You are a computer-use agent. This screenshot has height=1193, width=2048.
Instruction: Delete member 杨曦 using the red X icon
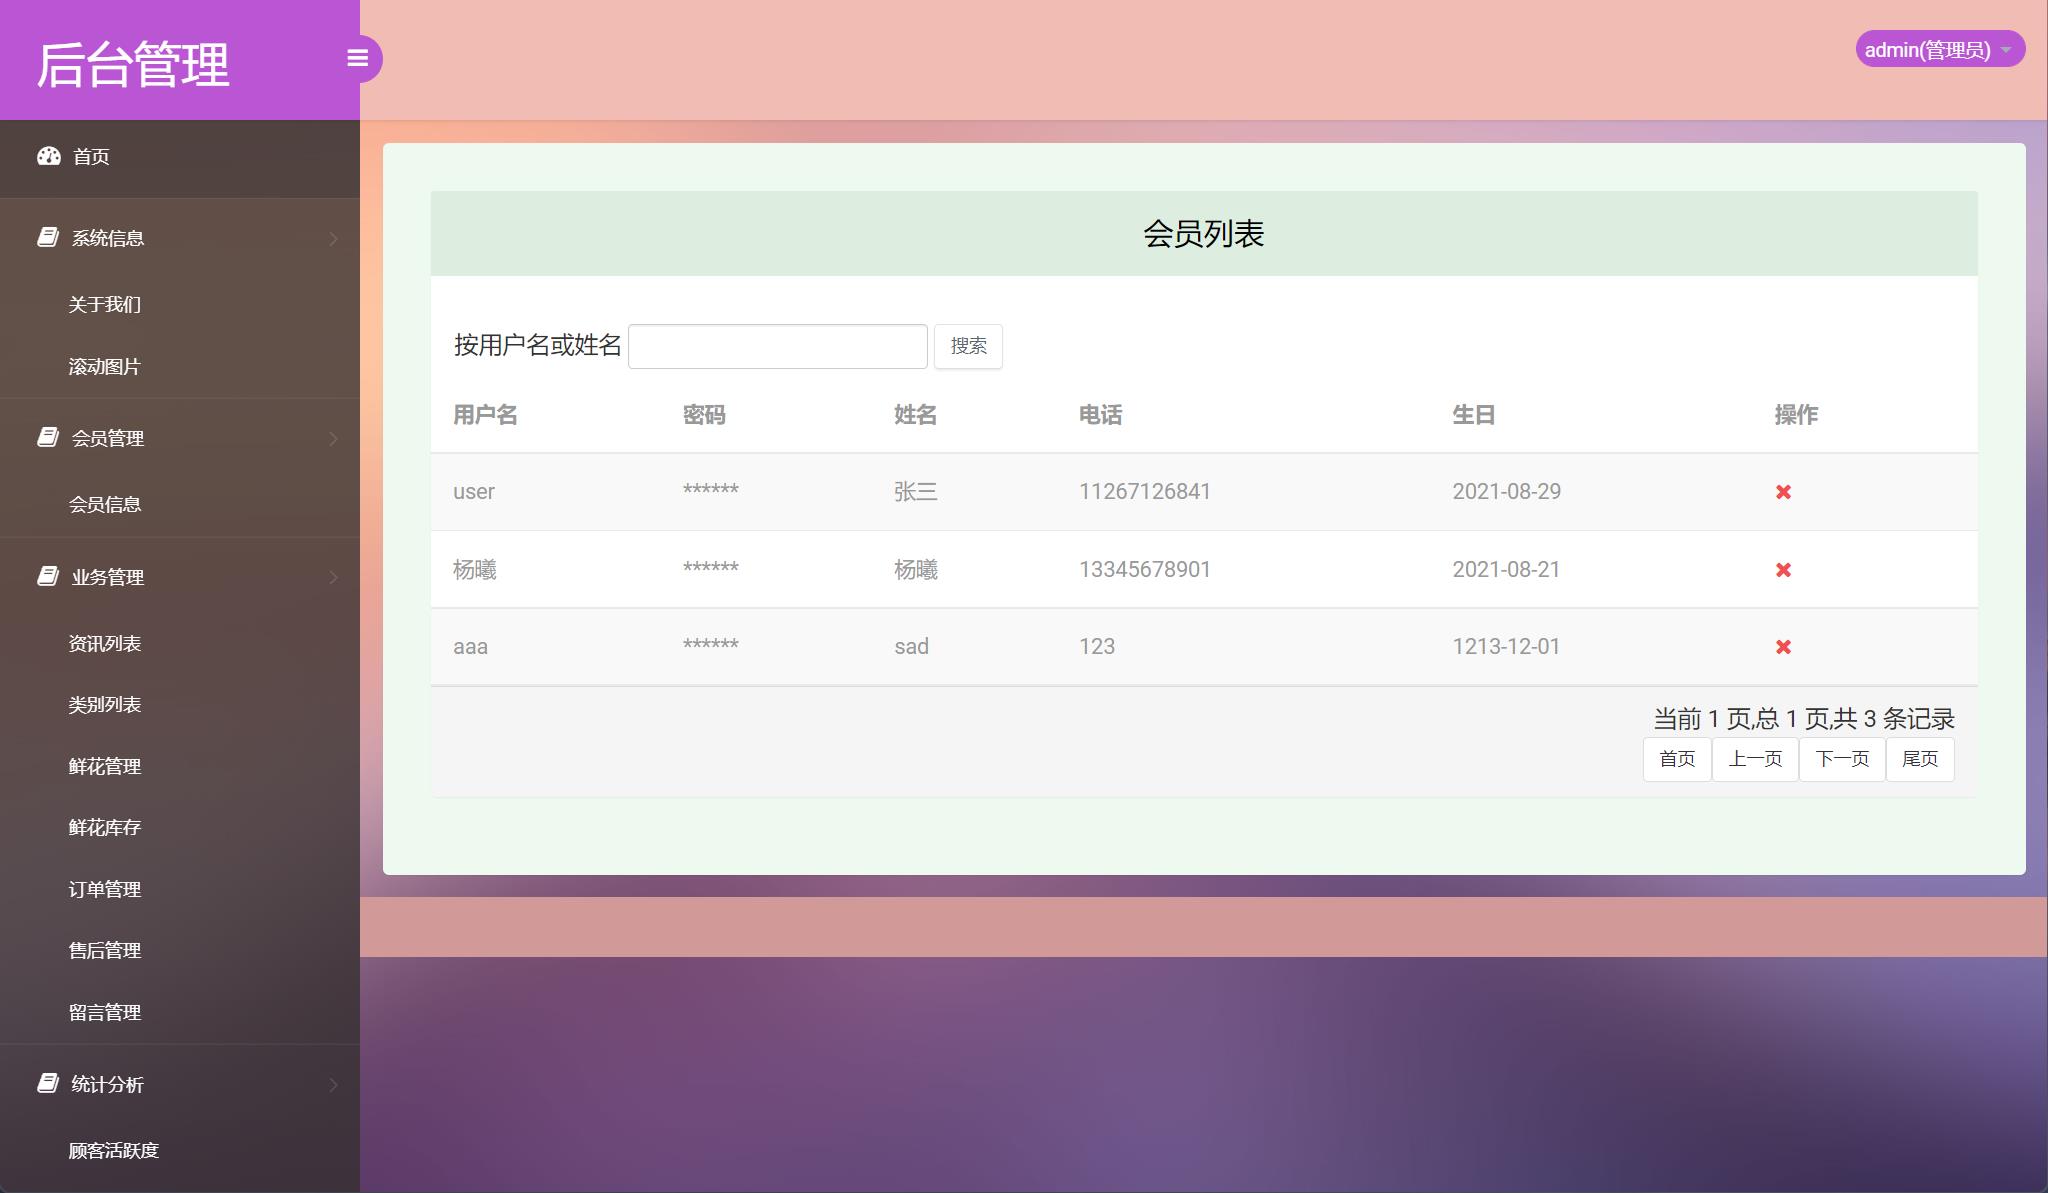click(1784, 569)
